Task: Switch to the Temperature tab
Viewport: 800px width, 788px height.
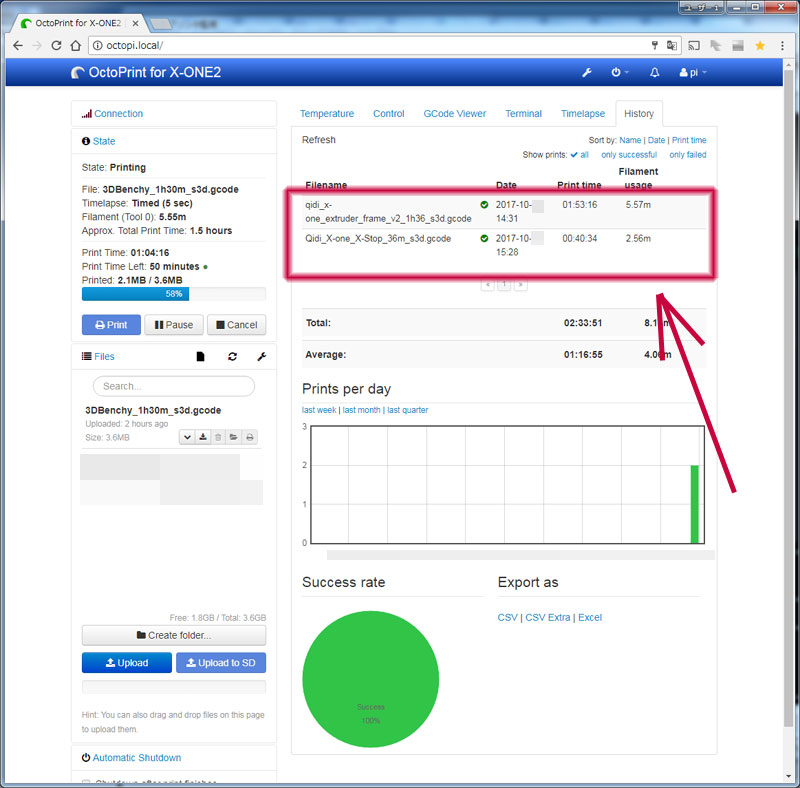Action: tap(327, 114)
